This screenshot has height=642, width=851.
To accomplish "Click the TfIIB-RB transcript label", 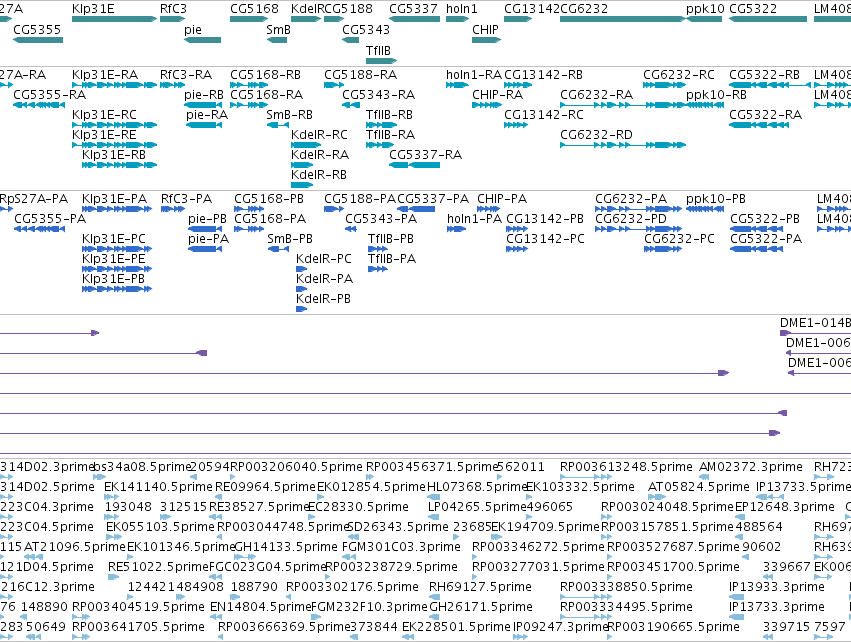I will [x=389, y=115].
